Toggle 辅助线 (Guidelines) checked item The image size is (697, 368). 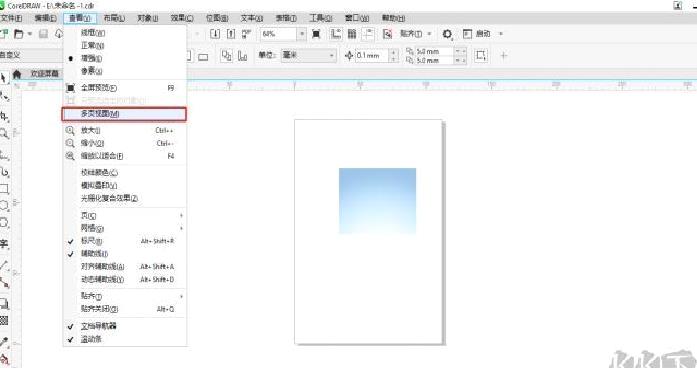click(124, 254)
